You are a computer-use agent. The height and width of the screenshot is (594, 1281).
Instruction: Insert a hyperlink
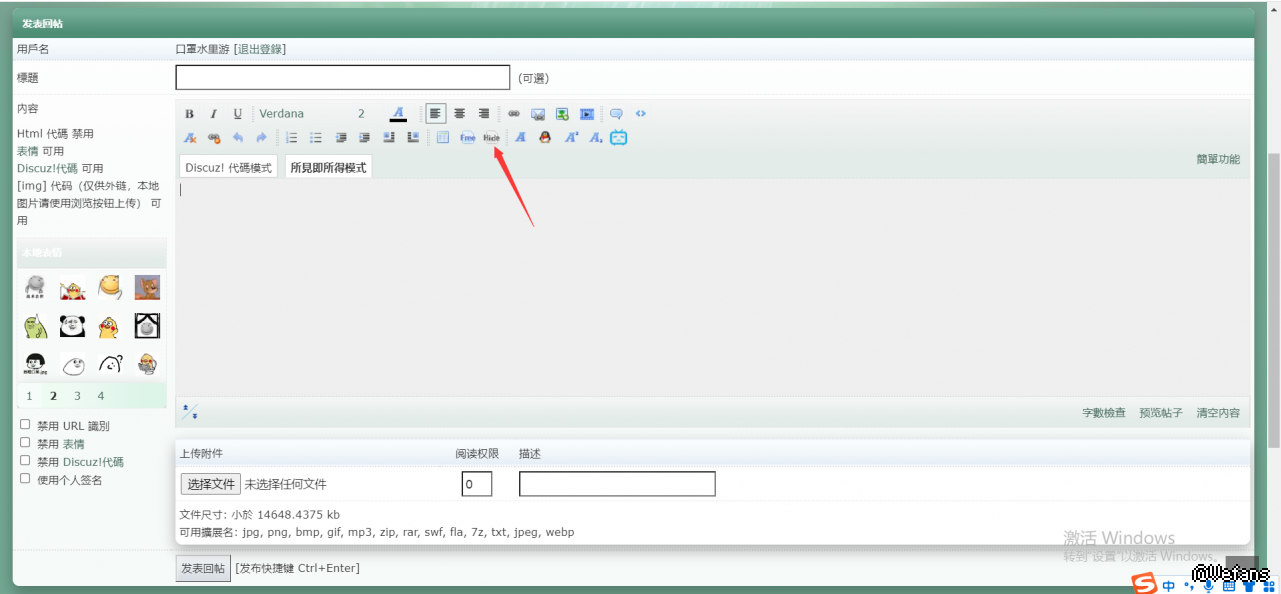514,114
